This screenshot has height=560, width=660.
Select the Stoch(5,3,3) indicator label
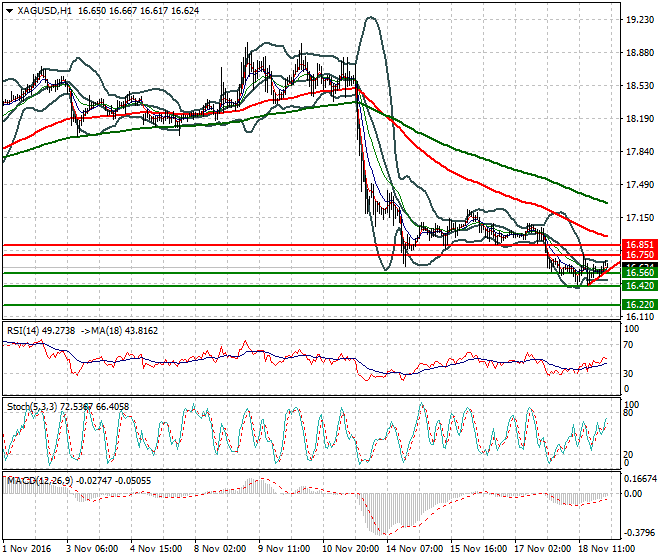tap(33, 406)
